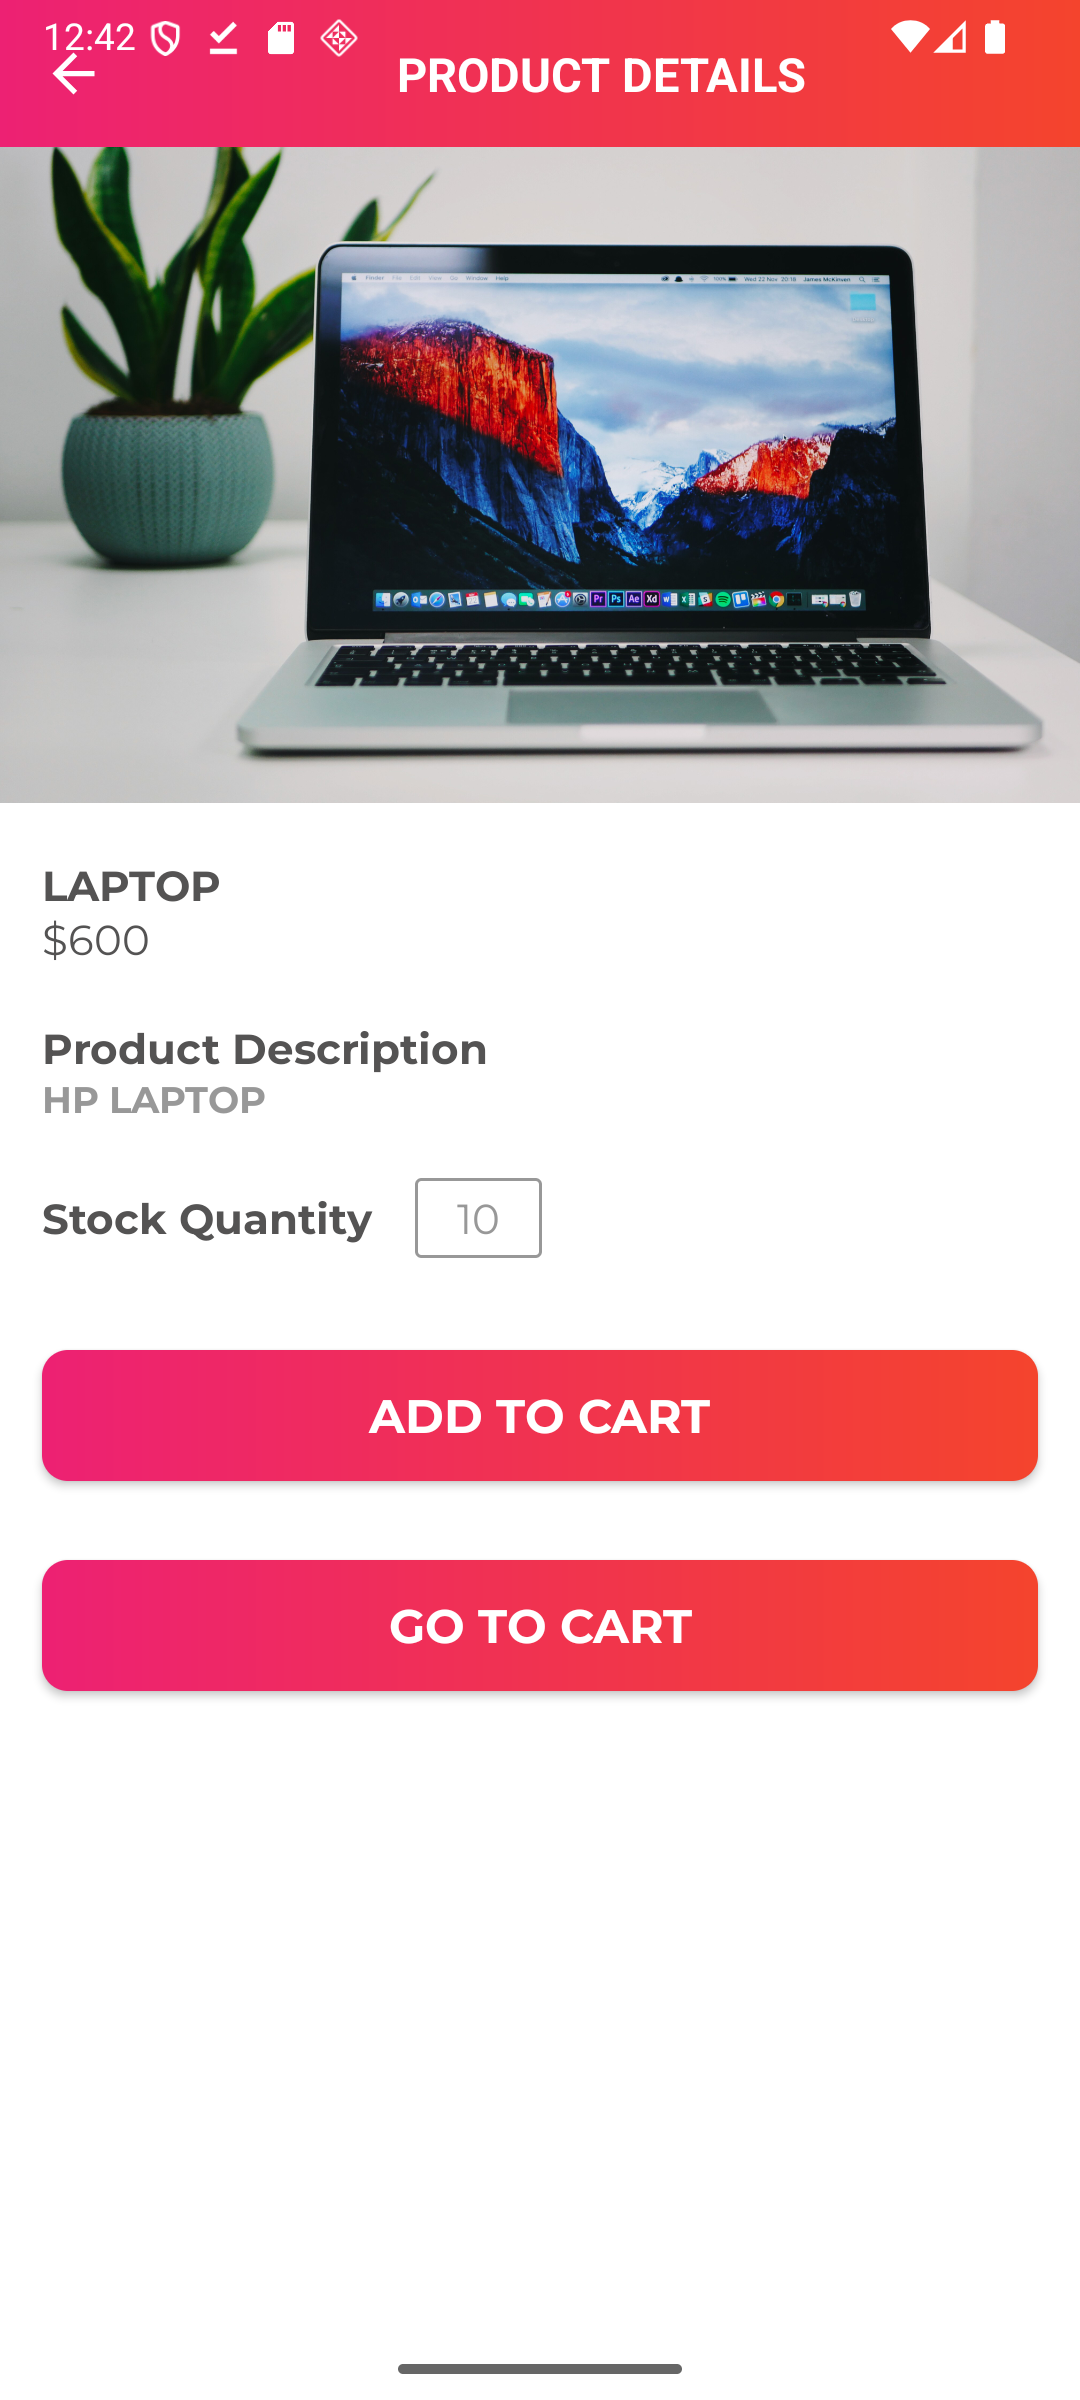1080x2400 pixels.
Task: Tap the cellular signal icon
Action: point(951,38)
